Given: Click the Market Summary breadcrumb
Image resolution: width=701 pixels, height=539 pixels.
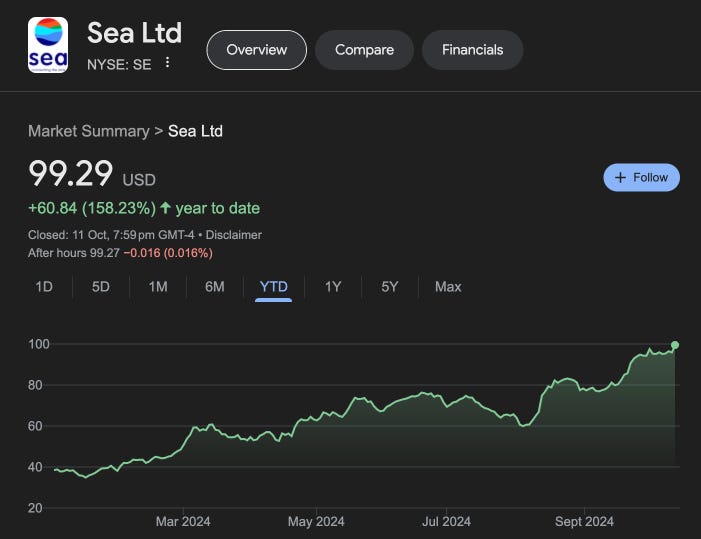Looking at the screenshot, I should coord(88,131).
